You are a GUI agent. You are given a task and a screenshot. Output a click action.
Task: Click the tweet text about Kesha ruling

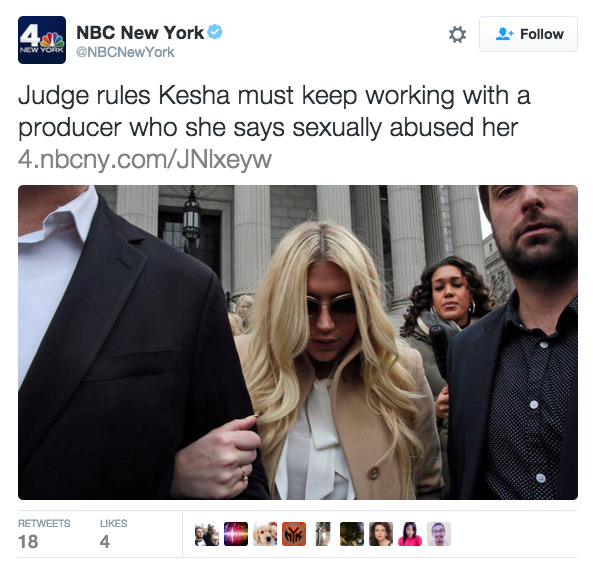click(274, 111)
